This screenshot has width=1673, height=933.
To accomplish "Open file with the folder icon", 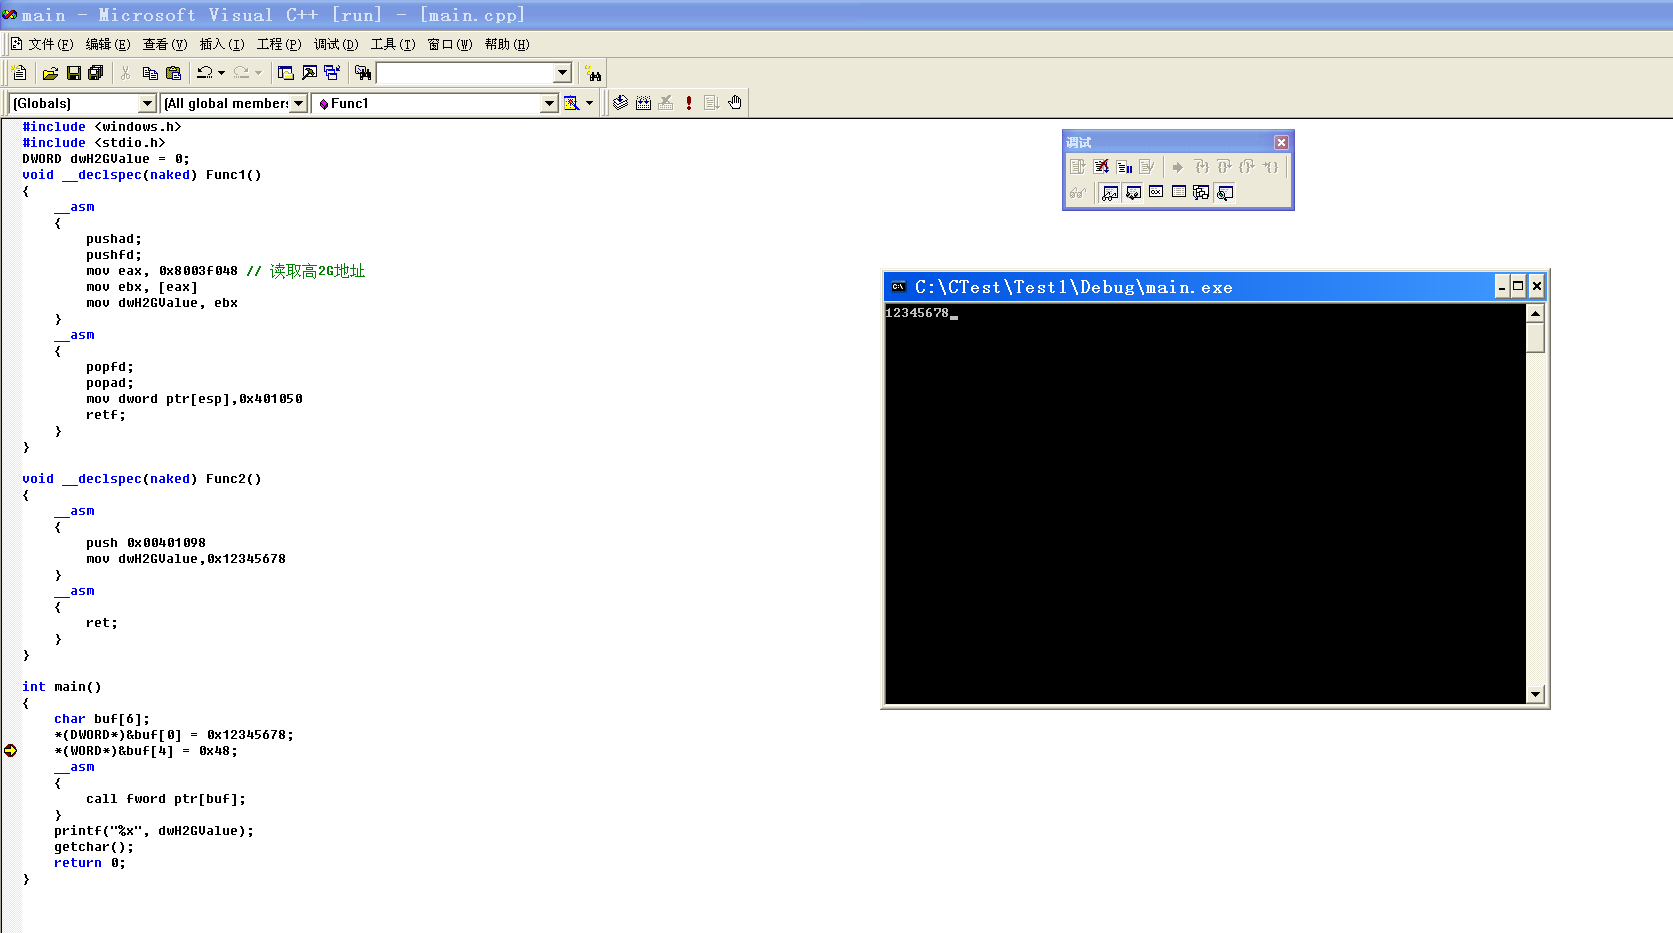I will coord(50,73).
